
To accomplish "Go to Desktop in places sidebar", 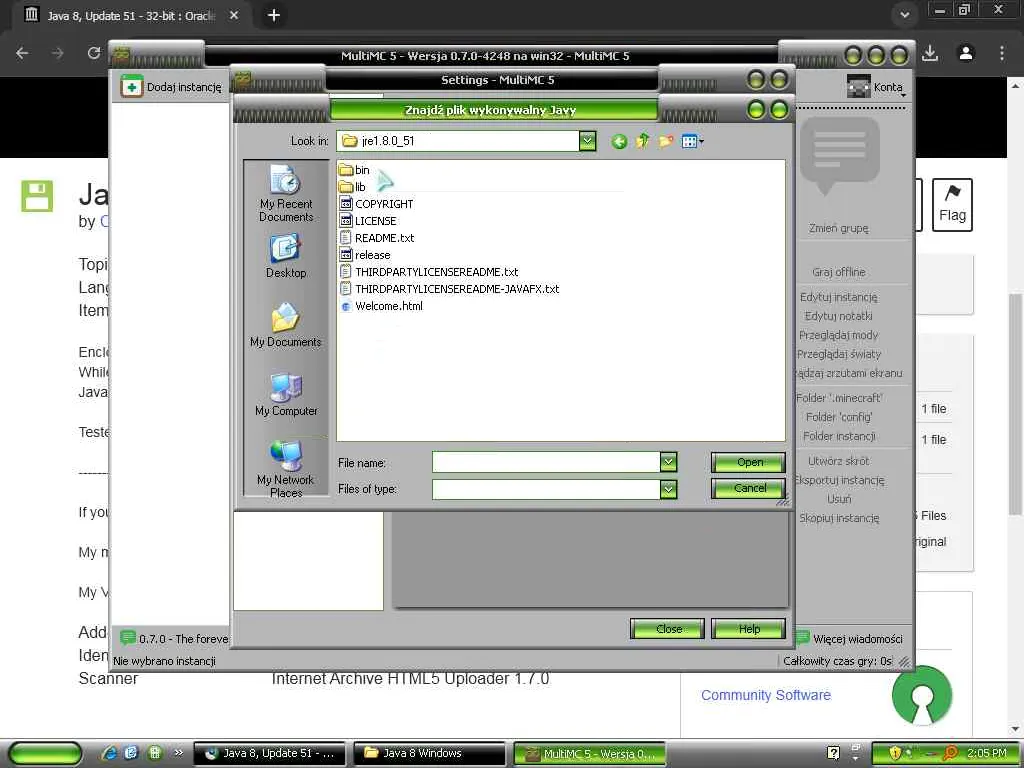I will [285, 257].
